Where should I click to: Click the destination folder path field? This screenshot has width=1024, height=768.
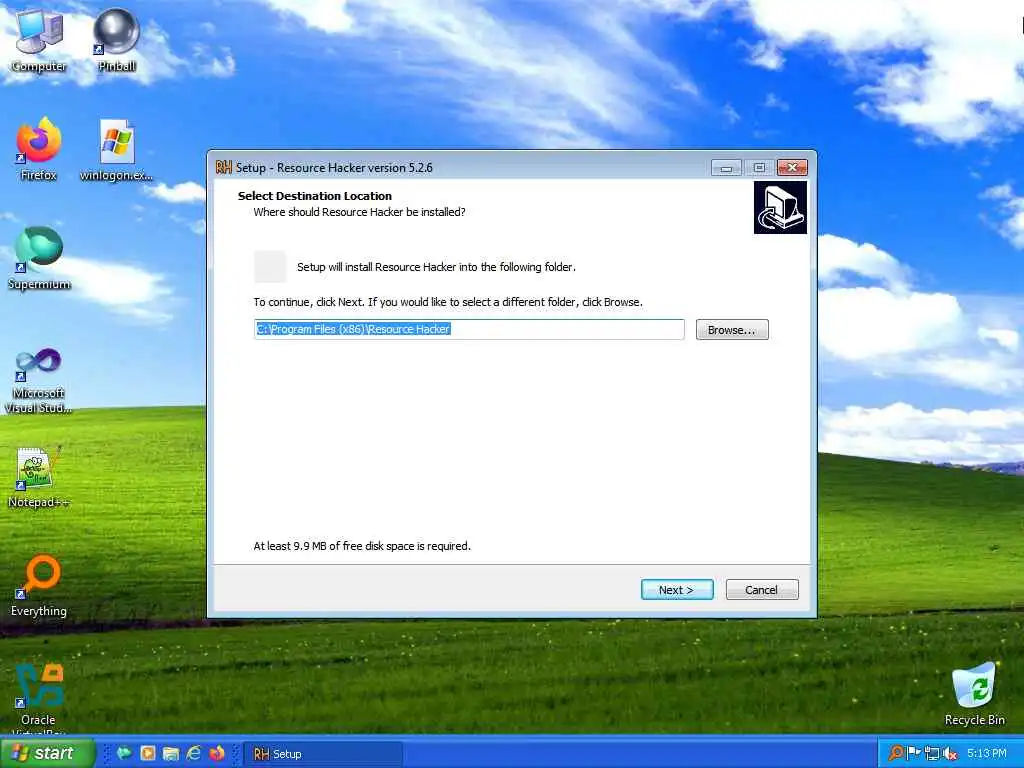[x=469, y=329]
